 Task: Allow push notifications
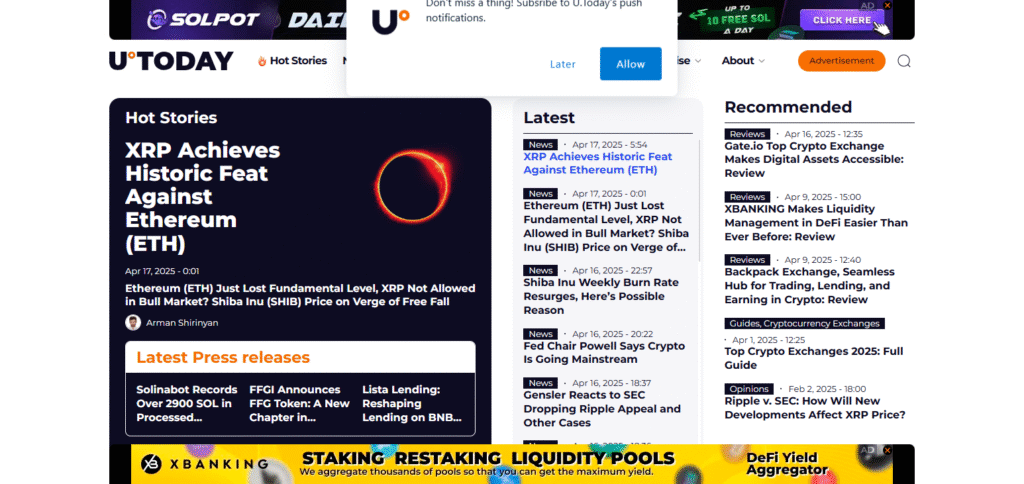[630, 64]
